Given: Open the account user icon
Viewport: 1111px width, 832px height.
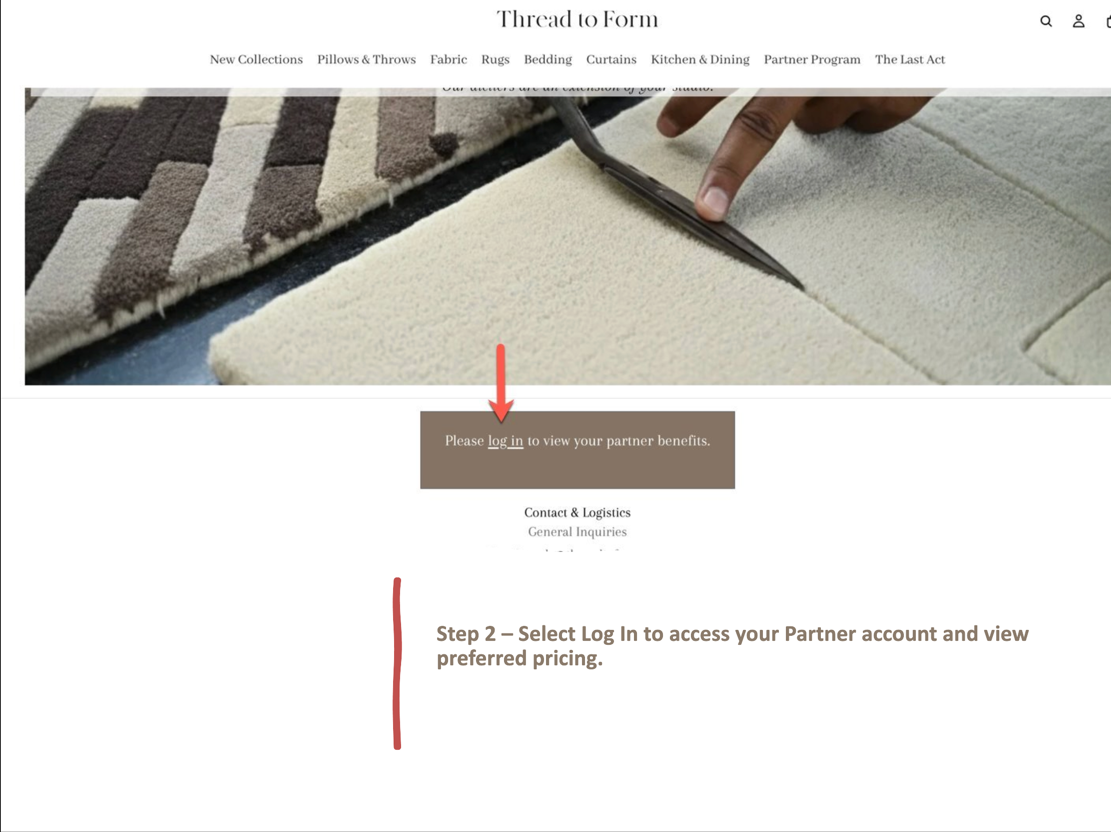Looking at the screenshot, I should (x=1078, y=21).
